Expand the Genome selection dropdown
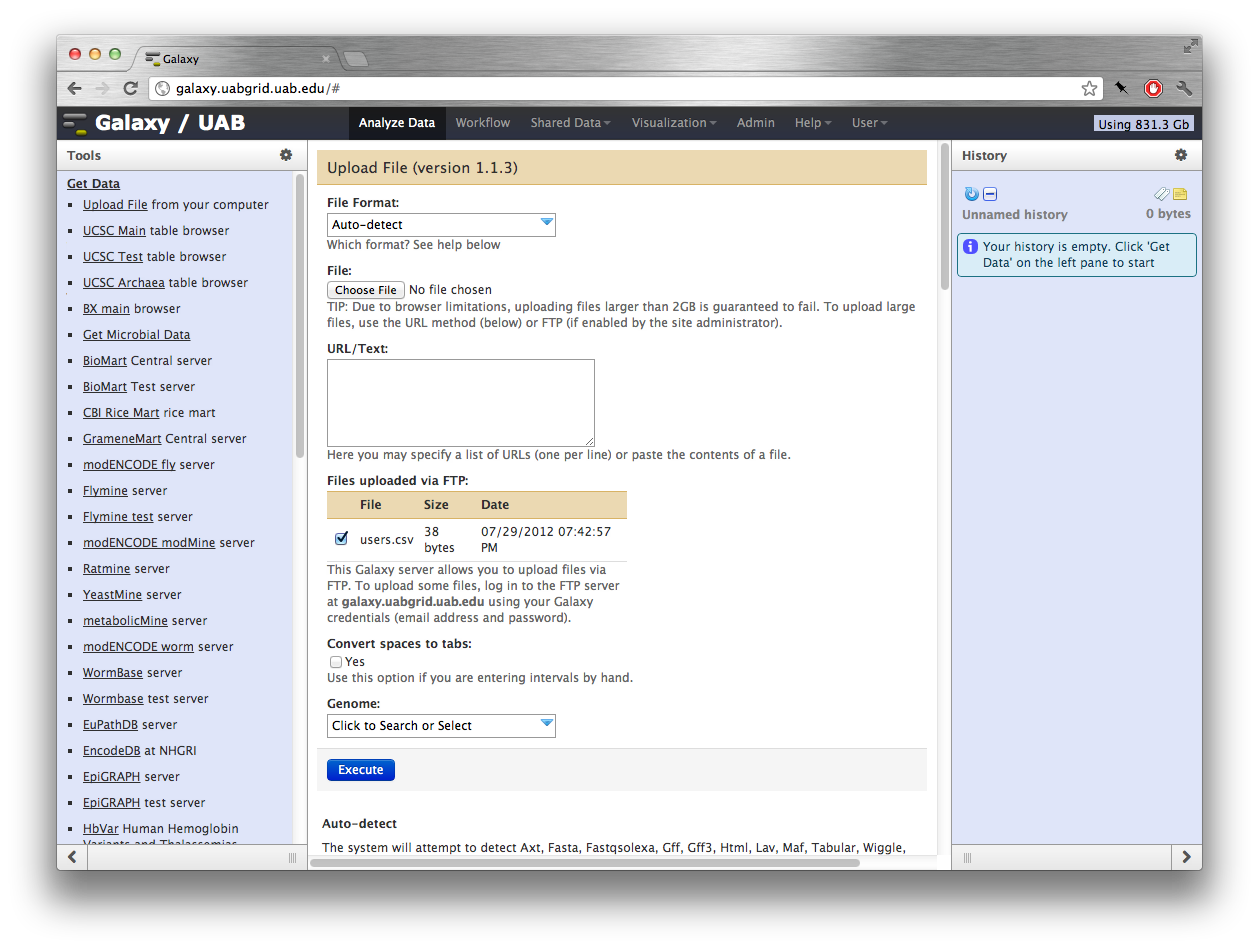The width and height of the screenshot is (1259, 949). click(441, 726)
